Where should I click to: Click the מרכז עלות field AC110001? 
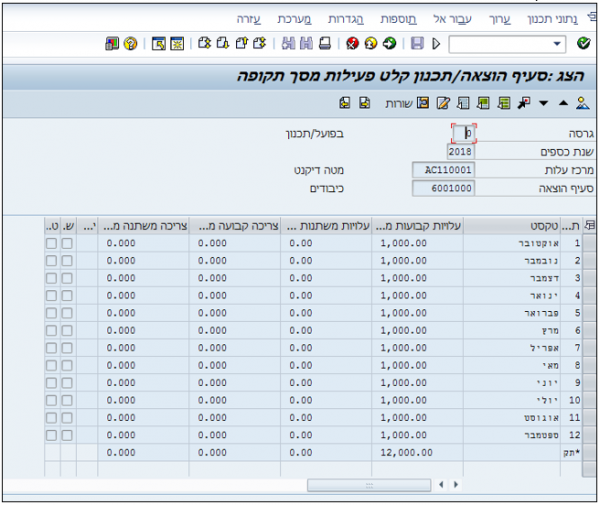pos(443,170)
